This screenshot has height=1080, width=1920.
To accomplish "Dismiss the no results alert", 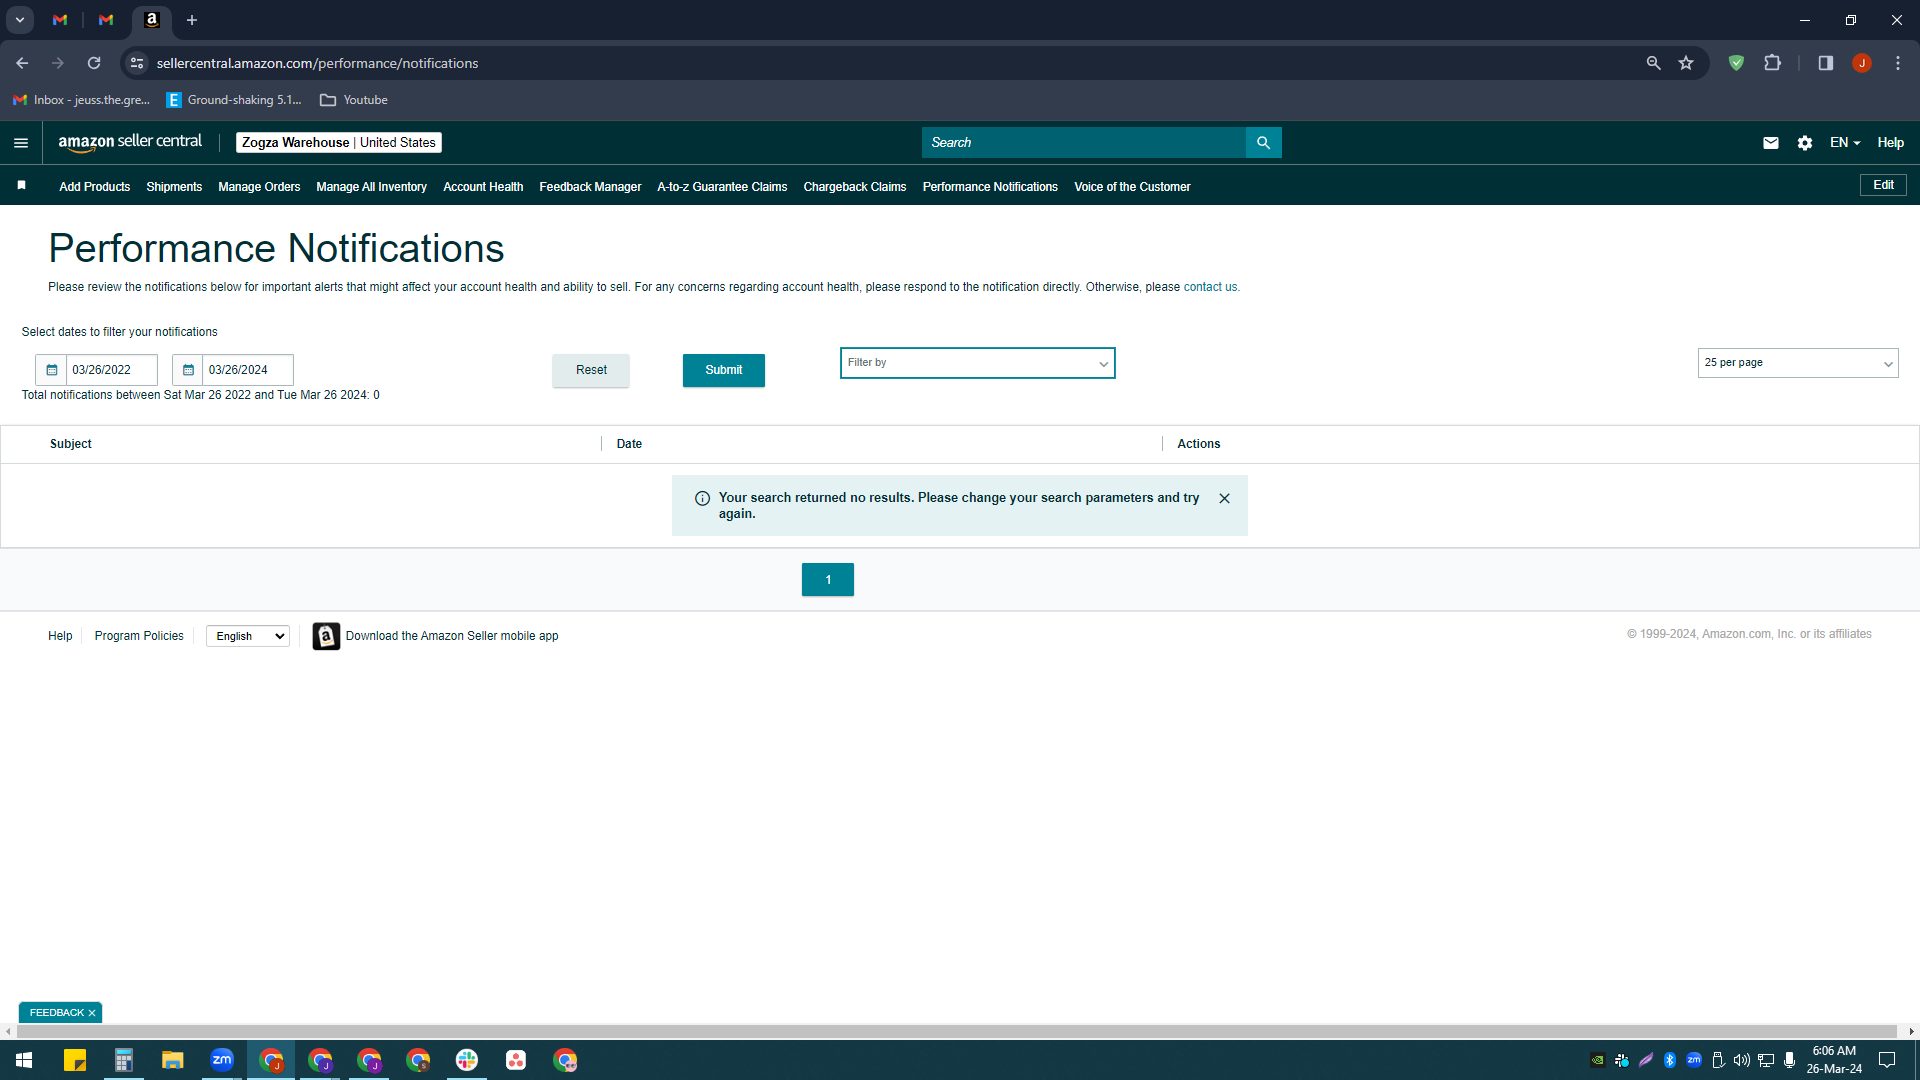I will [x=1224, y=498].
